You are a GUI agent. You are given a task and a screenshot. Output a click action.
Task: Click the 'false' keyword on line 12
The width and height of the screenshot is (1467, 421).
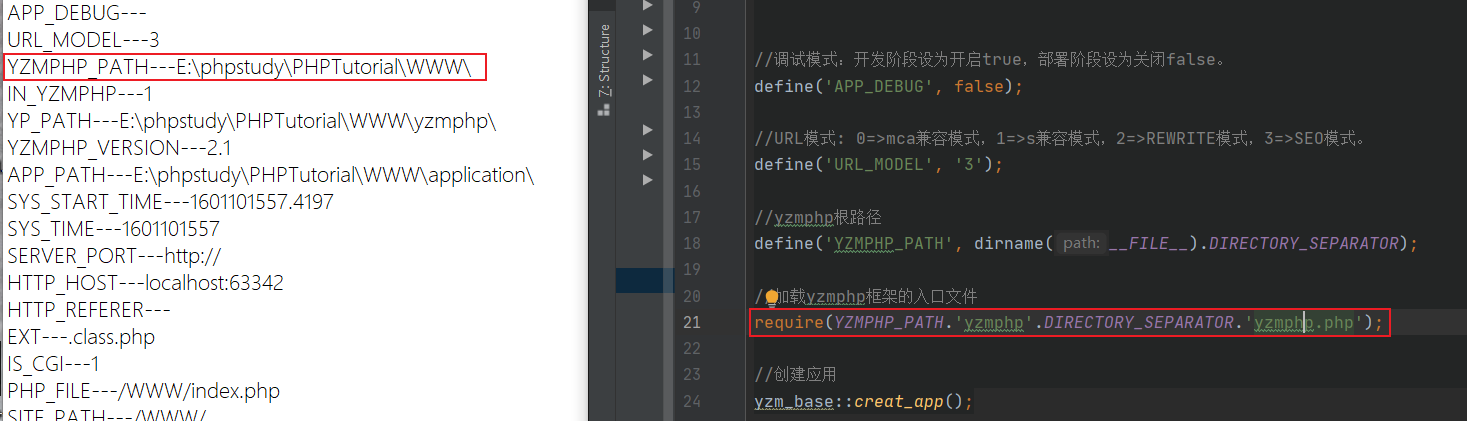point(980,87)
